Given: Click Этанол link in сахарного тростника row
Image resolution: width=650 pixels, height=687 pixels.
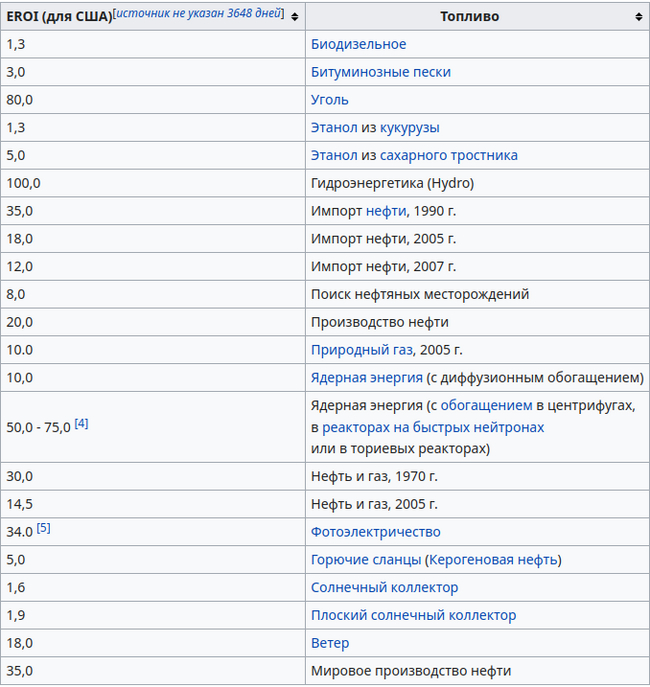Looking at the screenshot, I should (x=334, y=155).
